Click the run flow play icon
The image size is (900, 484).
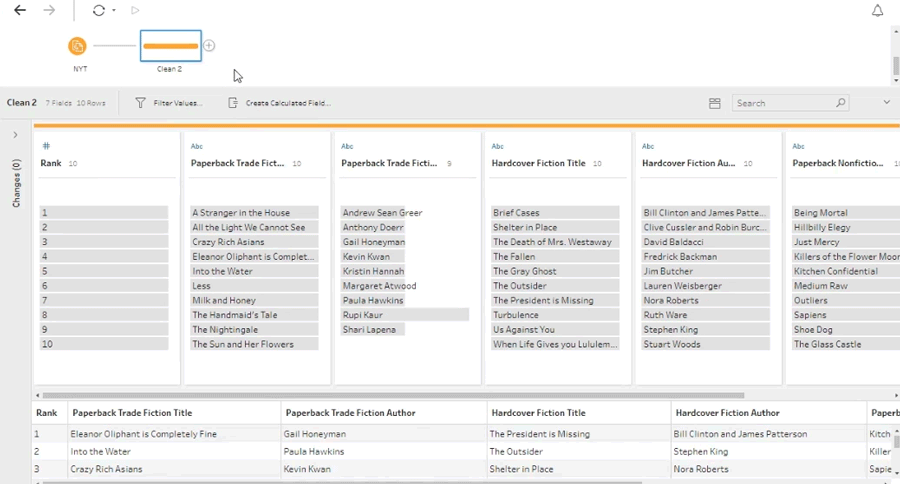point(135,11)
